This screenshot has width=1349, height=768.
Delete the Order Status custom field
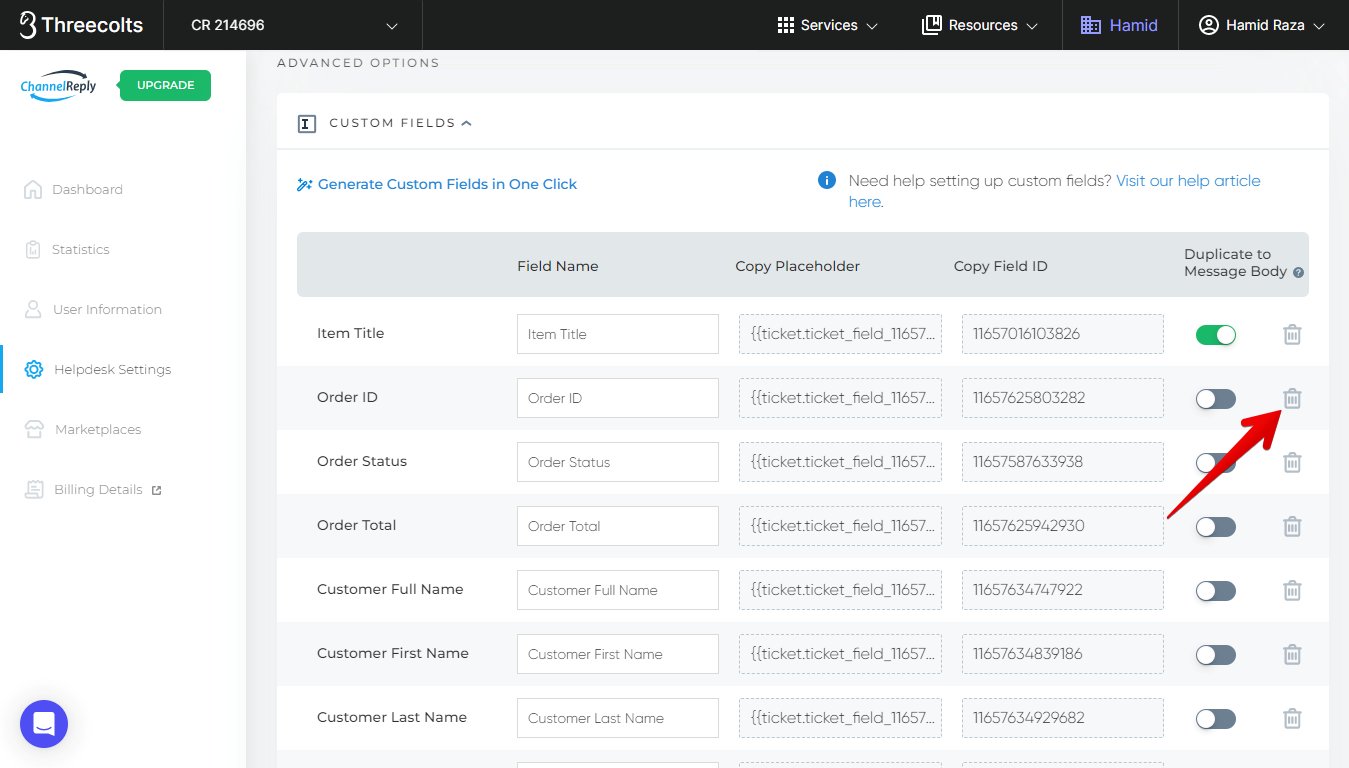[1292, 462]
